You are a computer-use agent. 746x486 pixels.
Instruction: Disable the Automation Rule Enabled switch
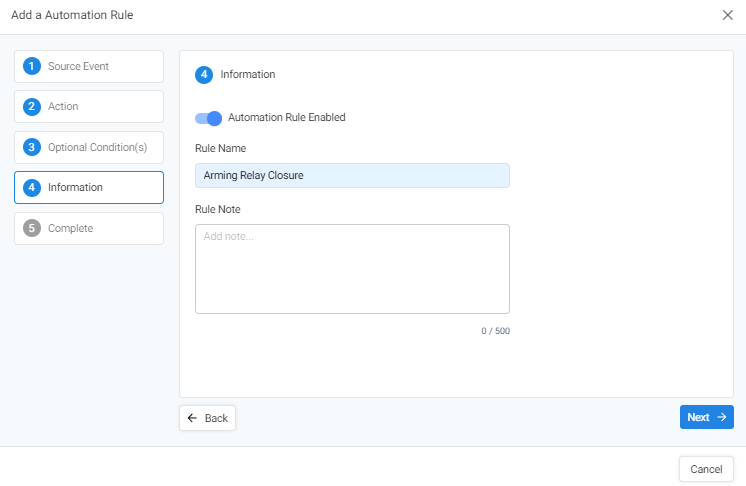208,118
